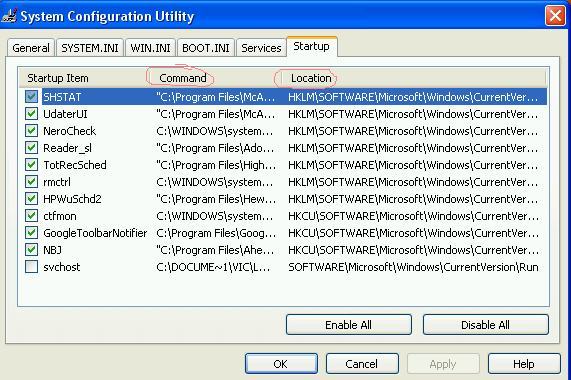Disable the NeroCheck startup checkbox
571x380 pixels.
pyautogui.click(x=31, y=130)
